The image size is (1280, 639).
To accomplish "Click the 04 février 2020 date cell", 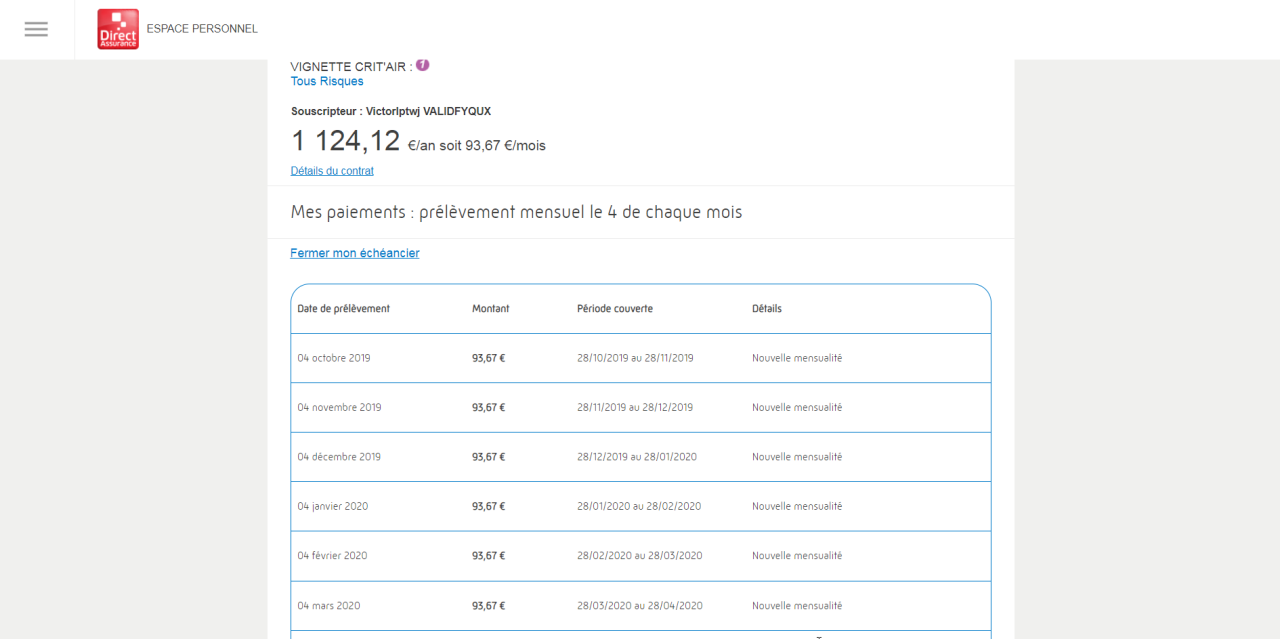I will coord(332,556).
